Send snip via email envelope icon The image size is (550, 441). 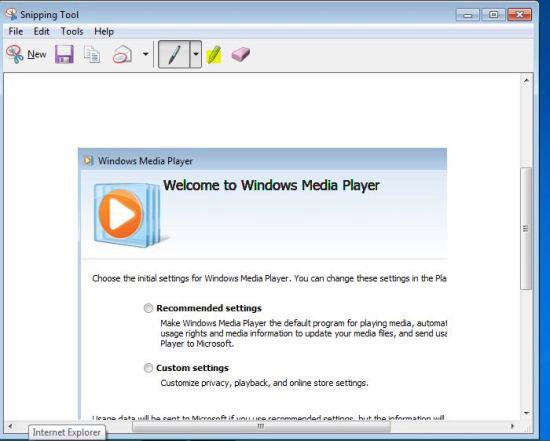[x=122, y=54]
